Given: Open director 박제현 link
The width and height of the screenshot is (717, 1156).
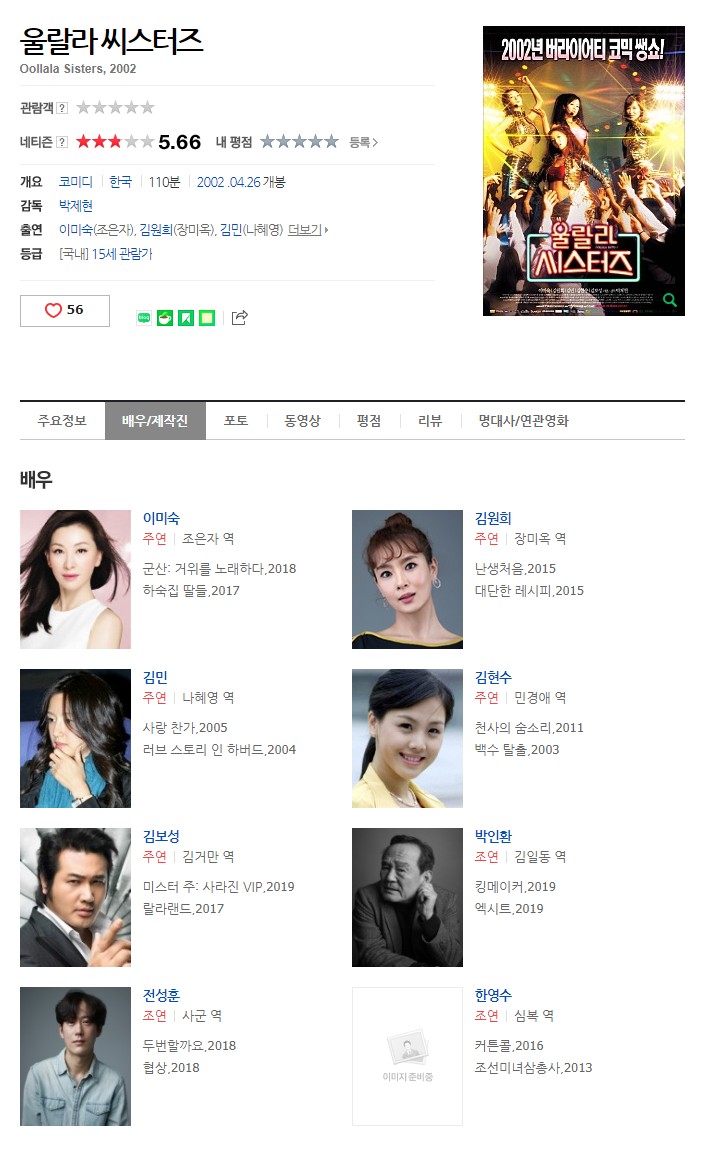Looking at the screenshot, I should click(x=75, y=206).
